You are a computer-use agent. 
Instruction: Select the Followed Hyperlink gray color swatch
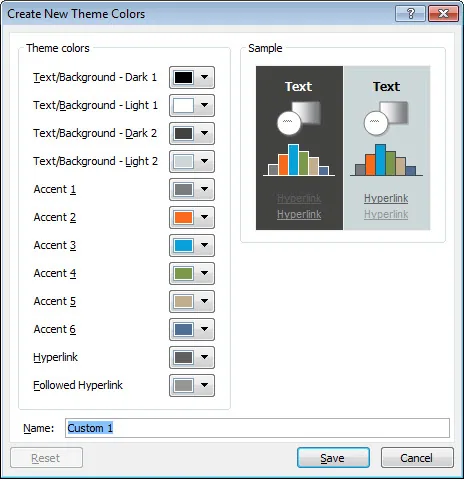(x=183, y=385)
